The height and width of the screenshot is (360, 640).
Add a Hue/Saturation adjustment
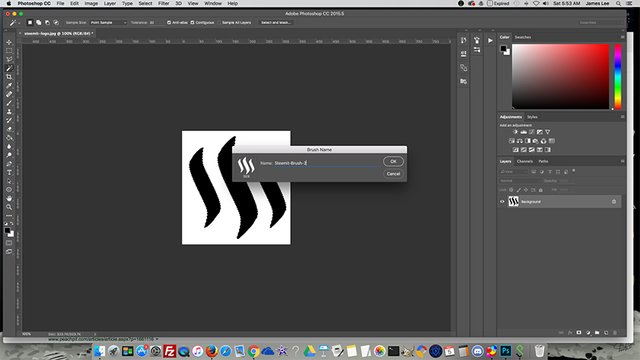click(511, 141)
